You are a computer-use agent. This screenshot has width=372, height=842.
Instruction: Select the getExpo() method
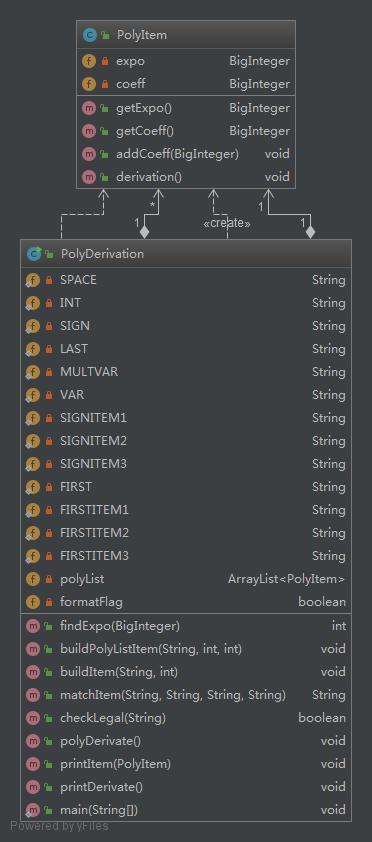pos(186,108)
